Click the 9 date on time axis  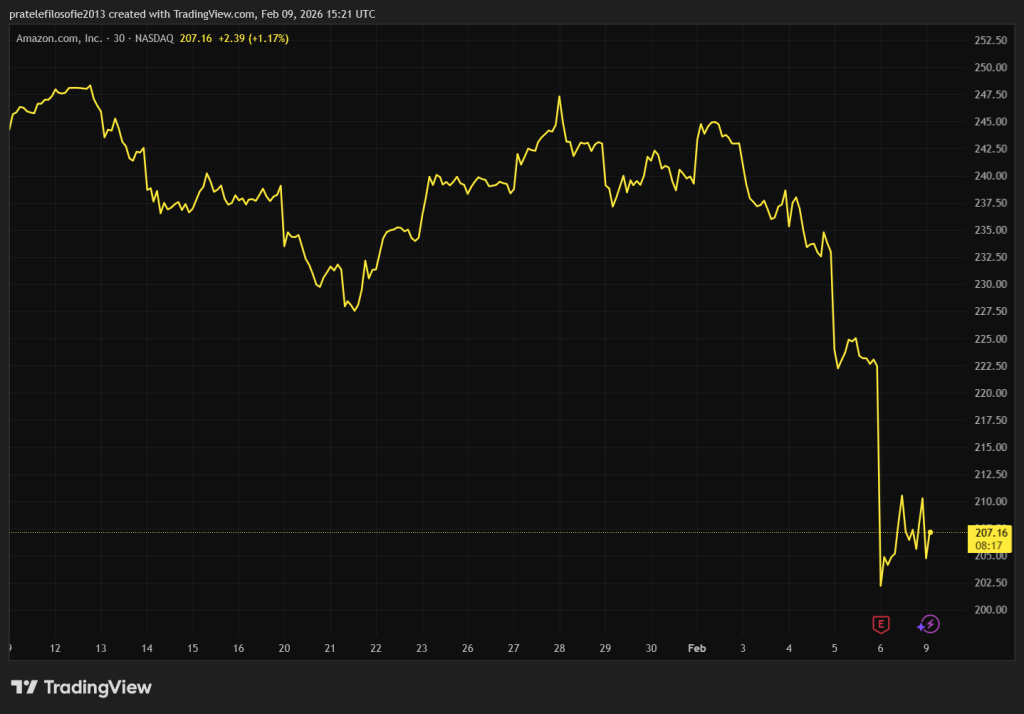tap(926, 648)
